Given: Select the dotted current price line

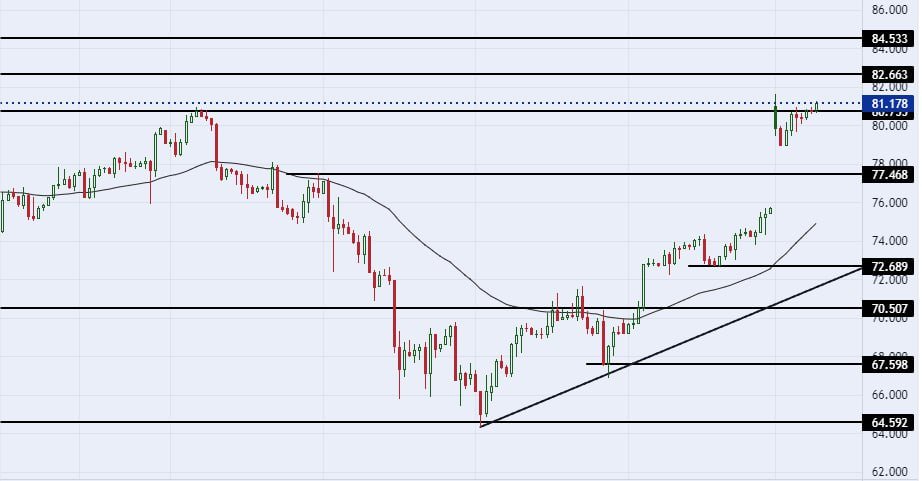Looking at the screenshot, I should point(400,103).
